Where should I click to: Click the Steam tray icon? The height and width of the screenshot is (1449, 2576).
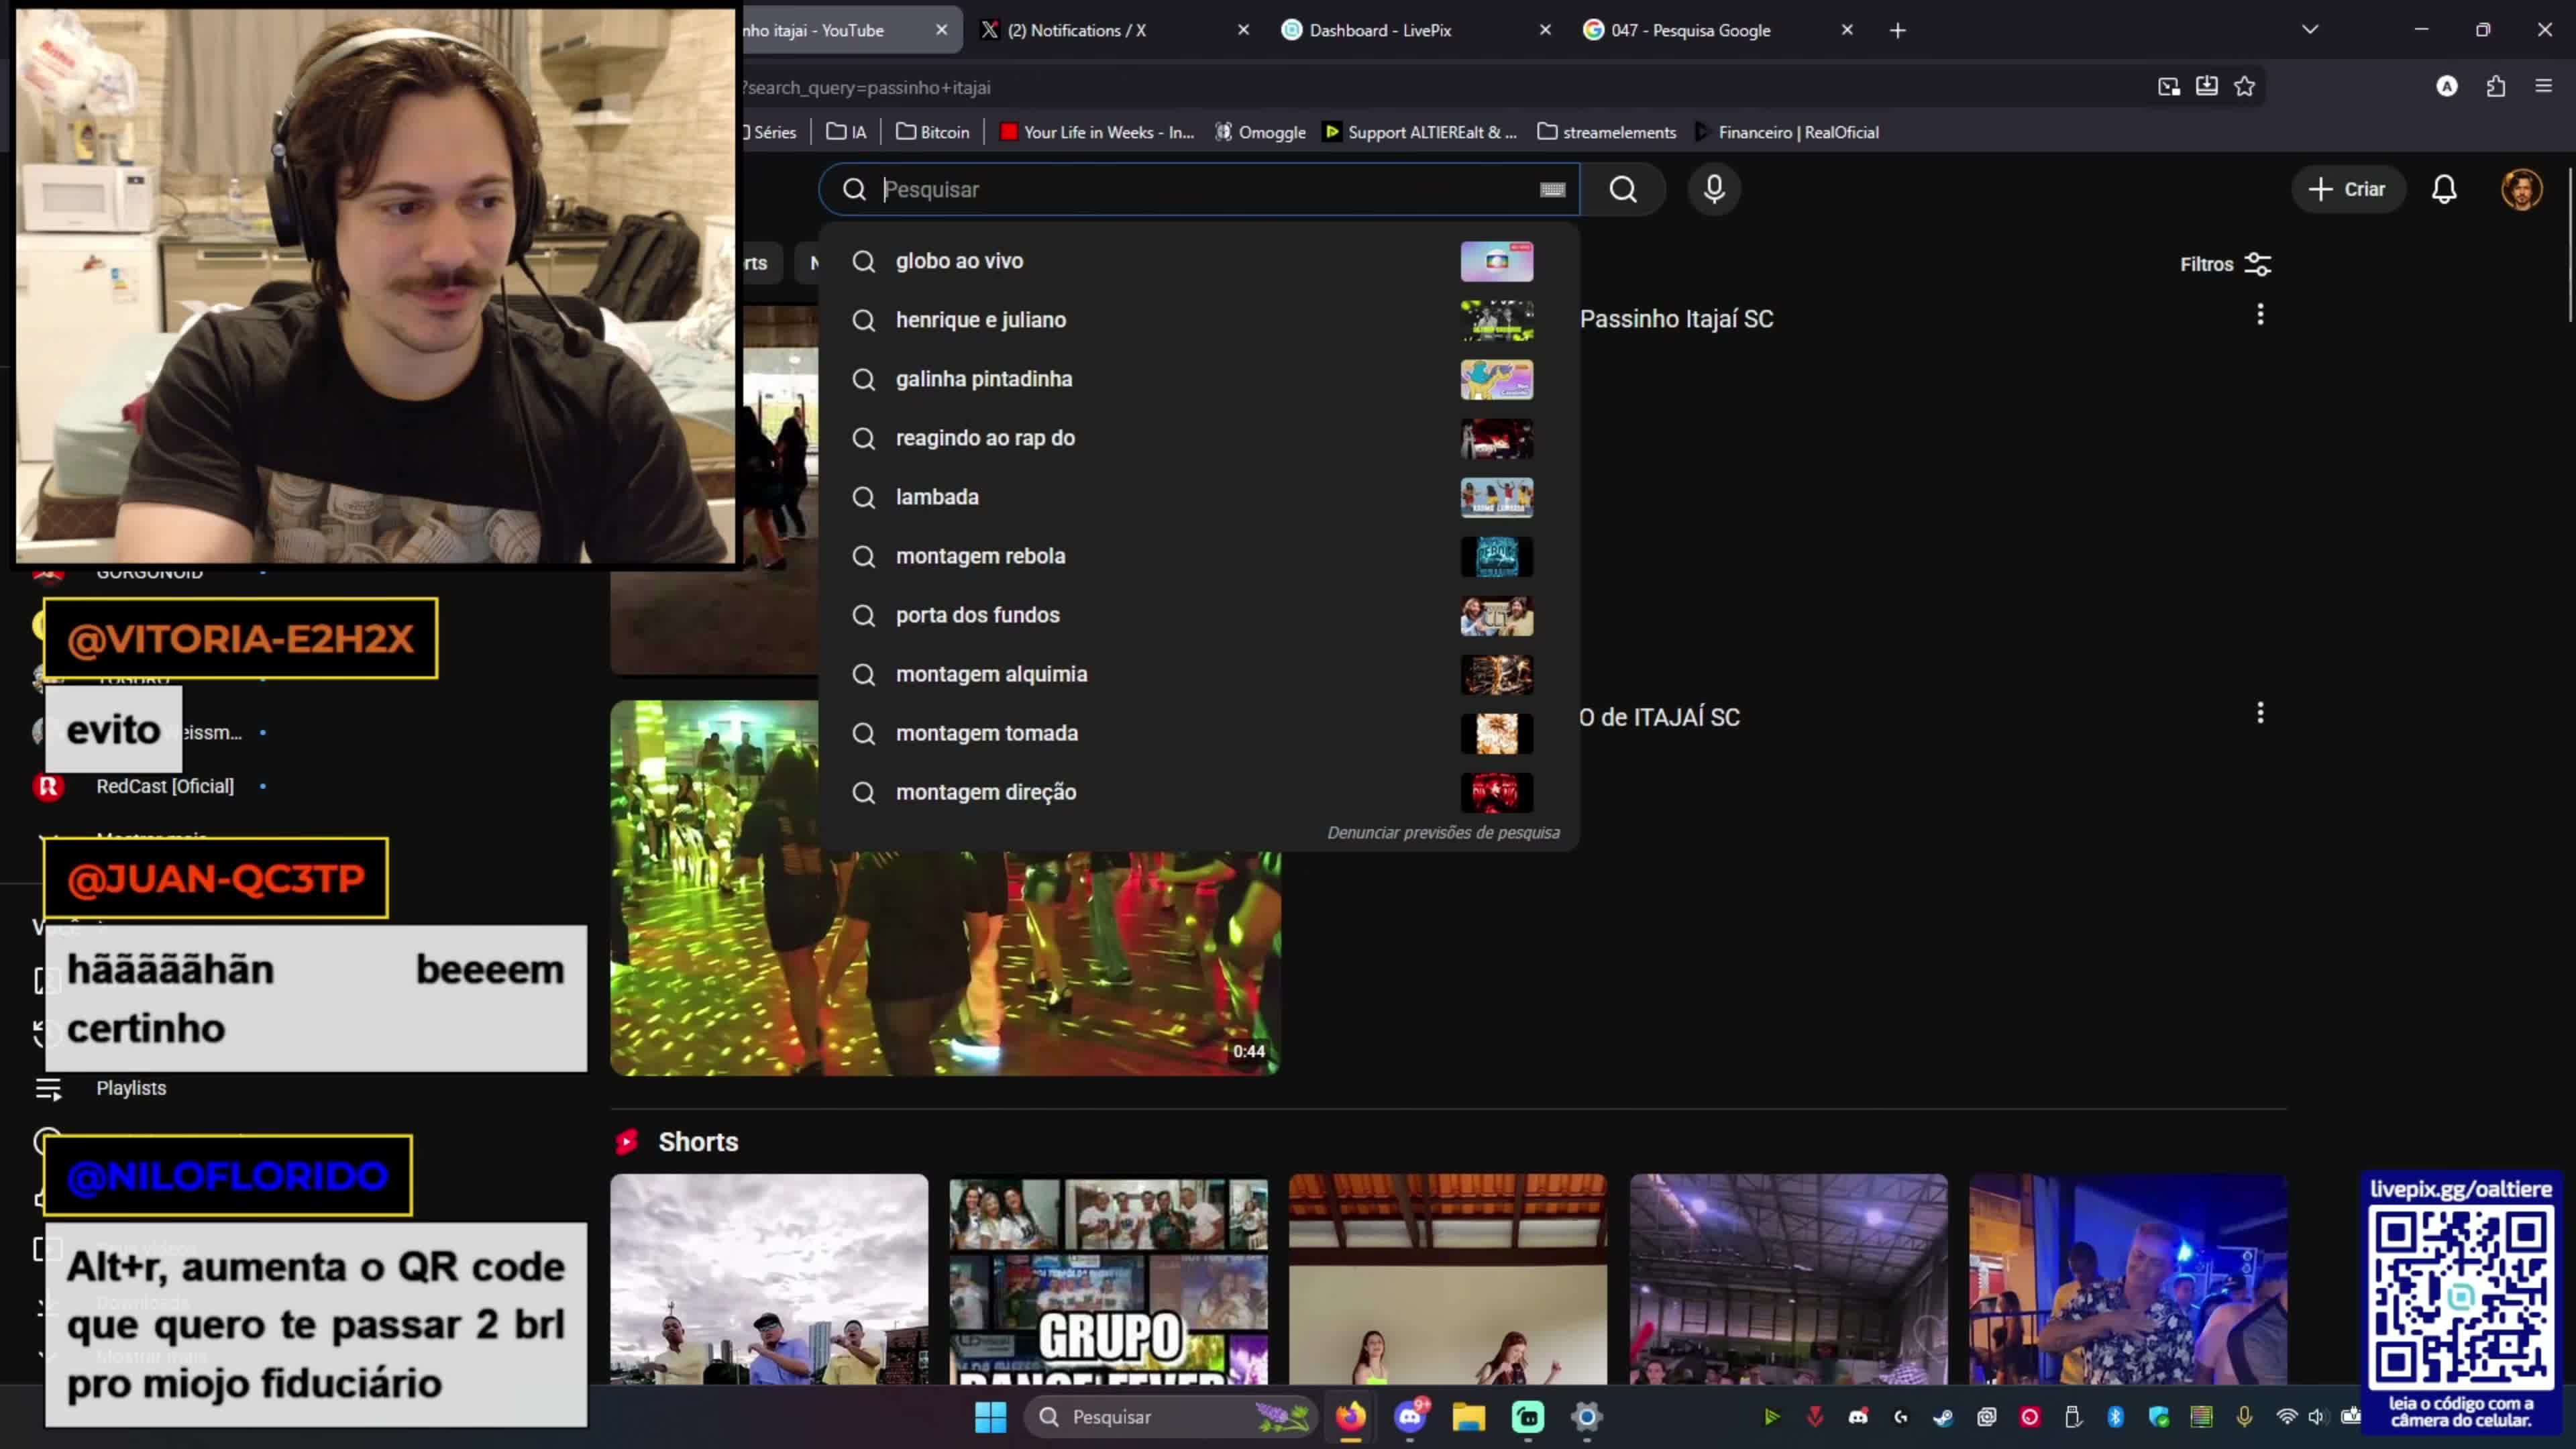coord(1943,1417)
